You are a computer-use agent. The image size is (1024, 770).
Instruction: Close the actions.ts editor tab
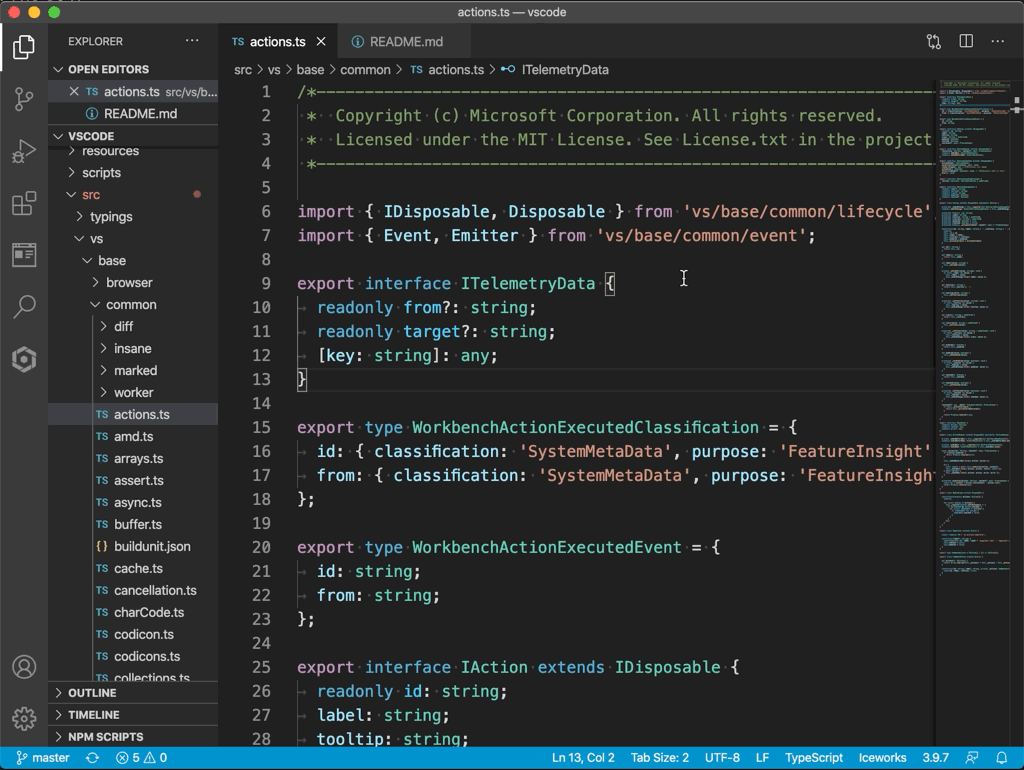[321, 42]
